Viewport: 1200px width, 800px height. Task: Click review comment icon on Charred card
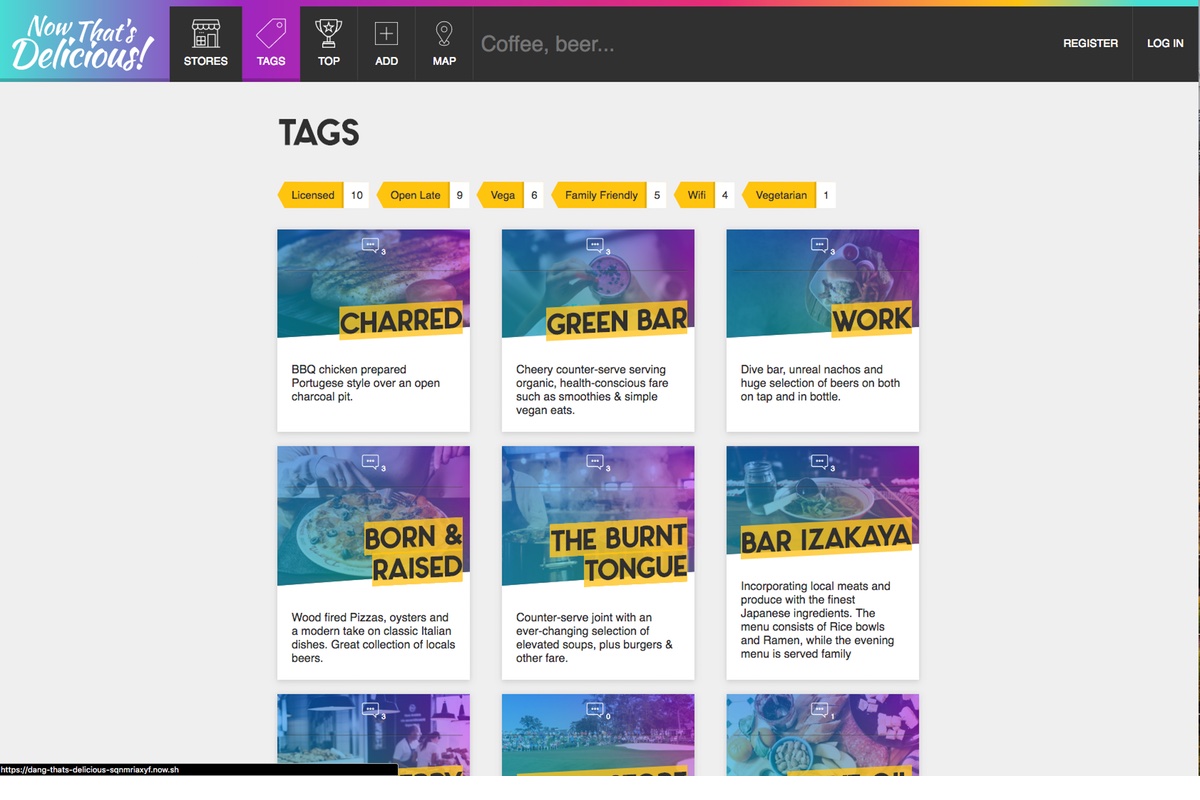371,245
